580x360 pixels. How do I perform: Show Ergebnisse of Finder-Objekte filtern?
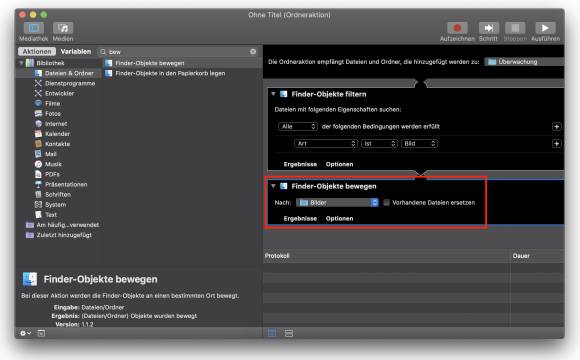pyautogui.click(x=300, y=164)
